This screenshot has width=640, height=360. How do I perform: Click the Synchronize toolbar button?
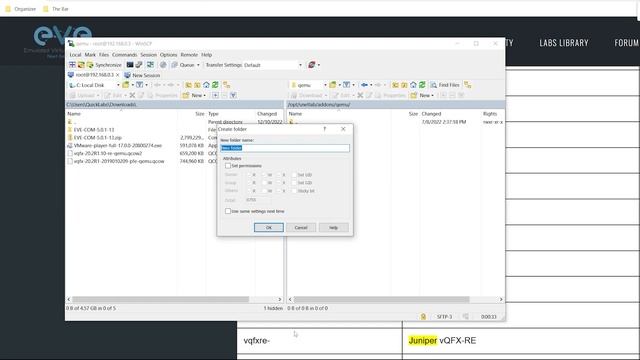click(x=104, y=65)
